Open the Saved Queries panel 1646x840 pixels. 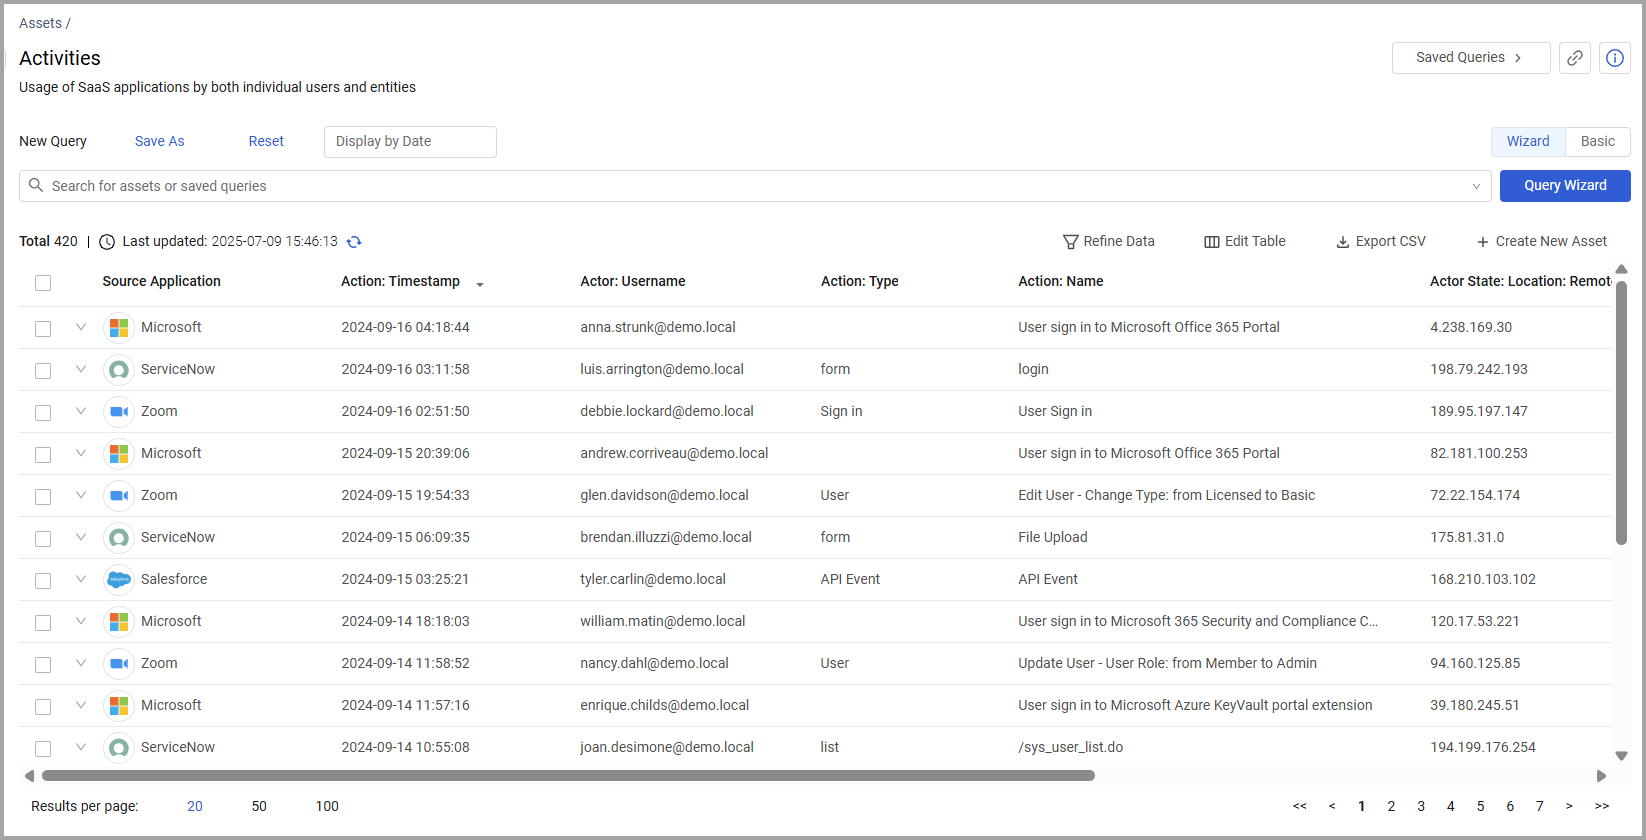tap(1471, 58)
